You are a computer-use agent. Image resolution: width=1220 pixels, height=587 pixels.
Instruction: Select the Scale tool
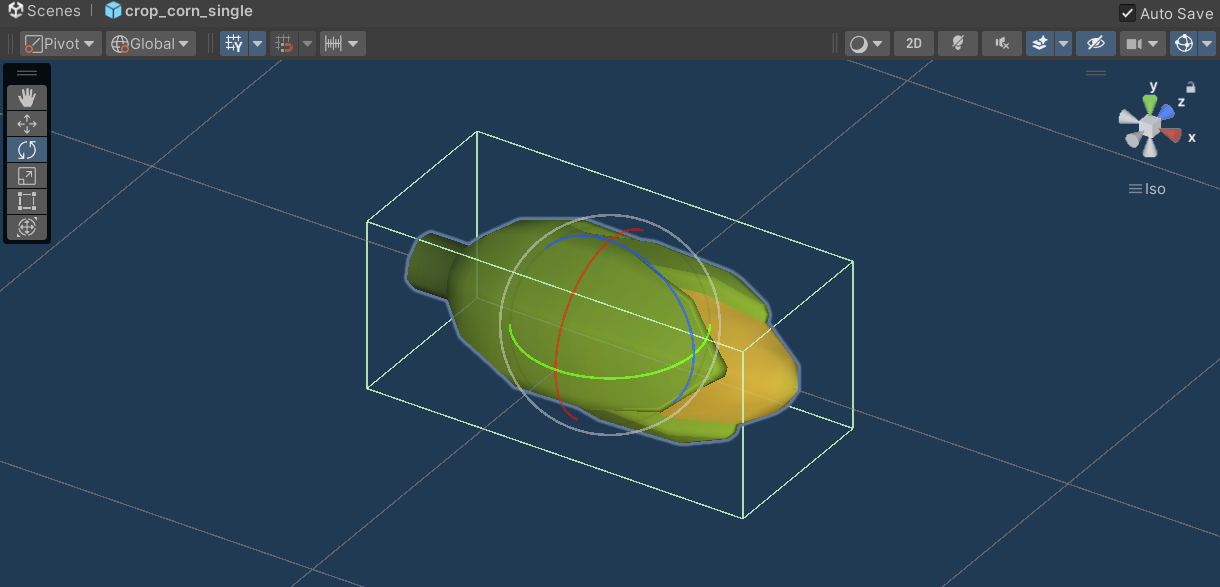tap(27, 176)
